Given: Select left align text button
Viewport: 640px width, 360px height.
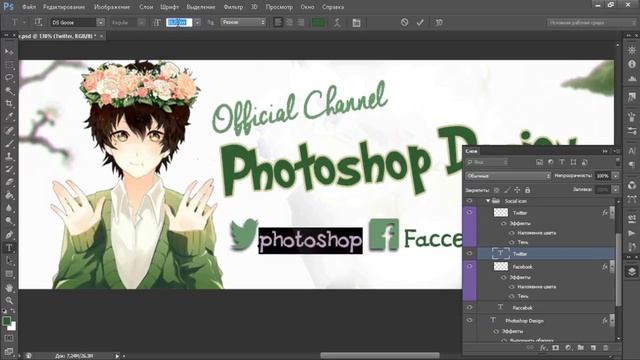Looking at the screenshot, I should (x=278, y=22).
